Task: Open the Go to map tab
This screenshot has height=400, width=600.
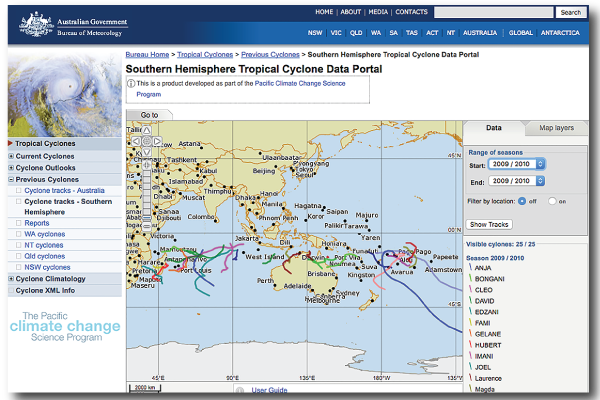Action: [x=149, y=115]
